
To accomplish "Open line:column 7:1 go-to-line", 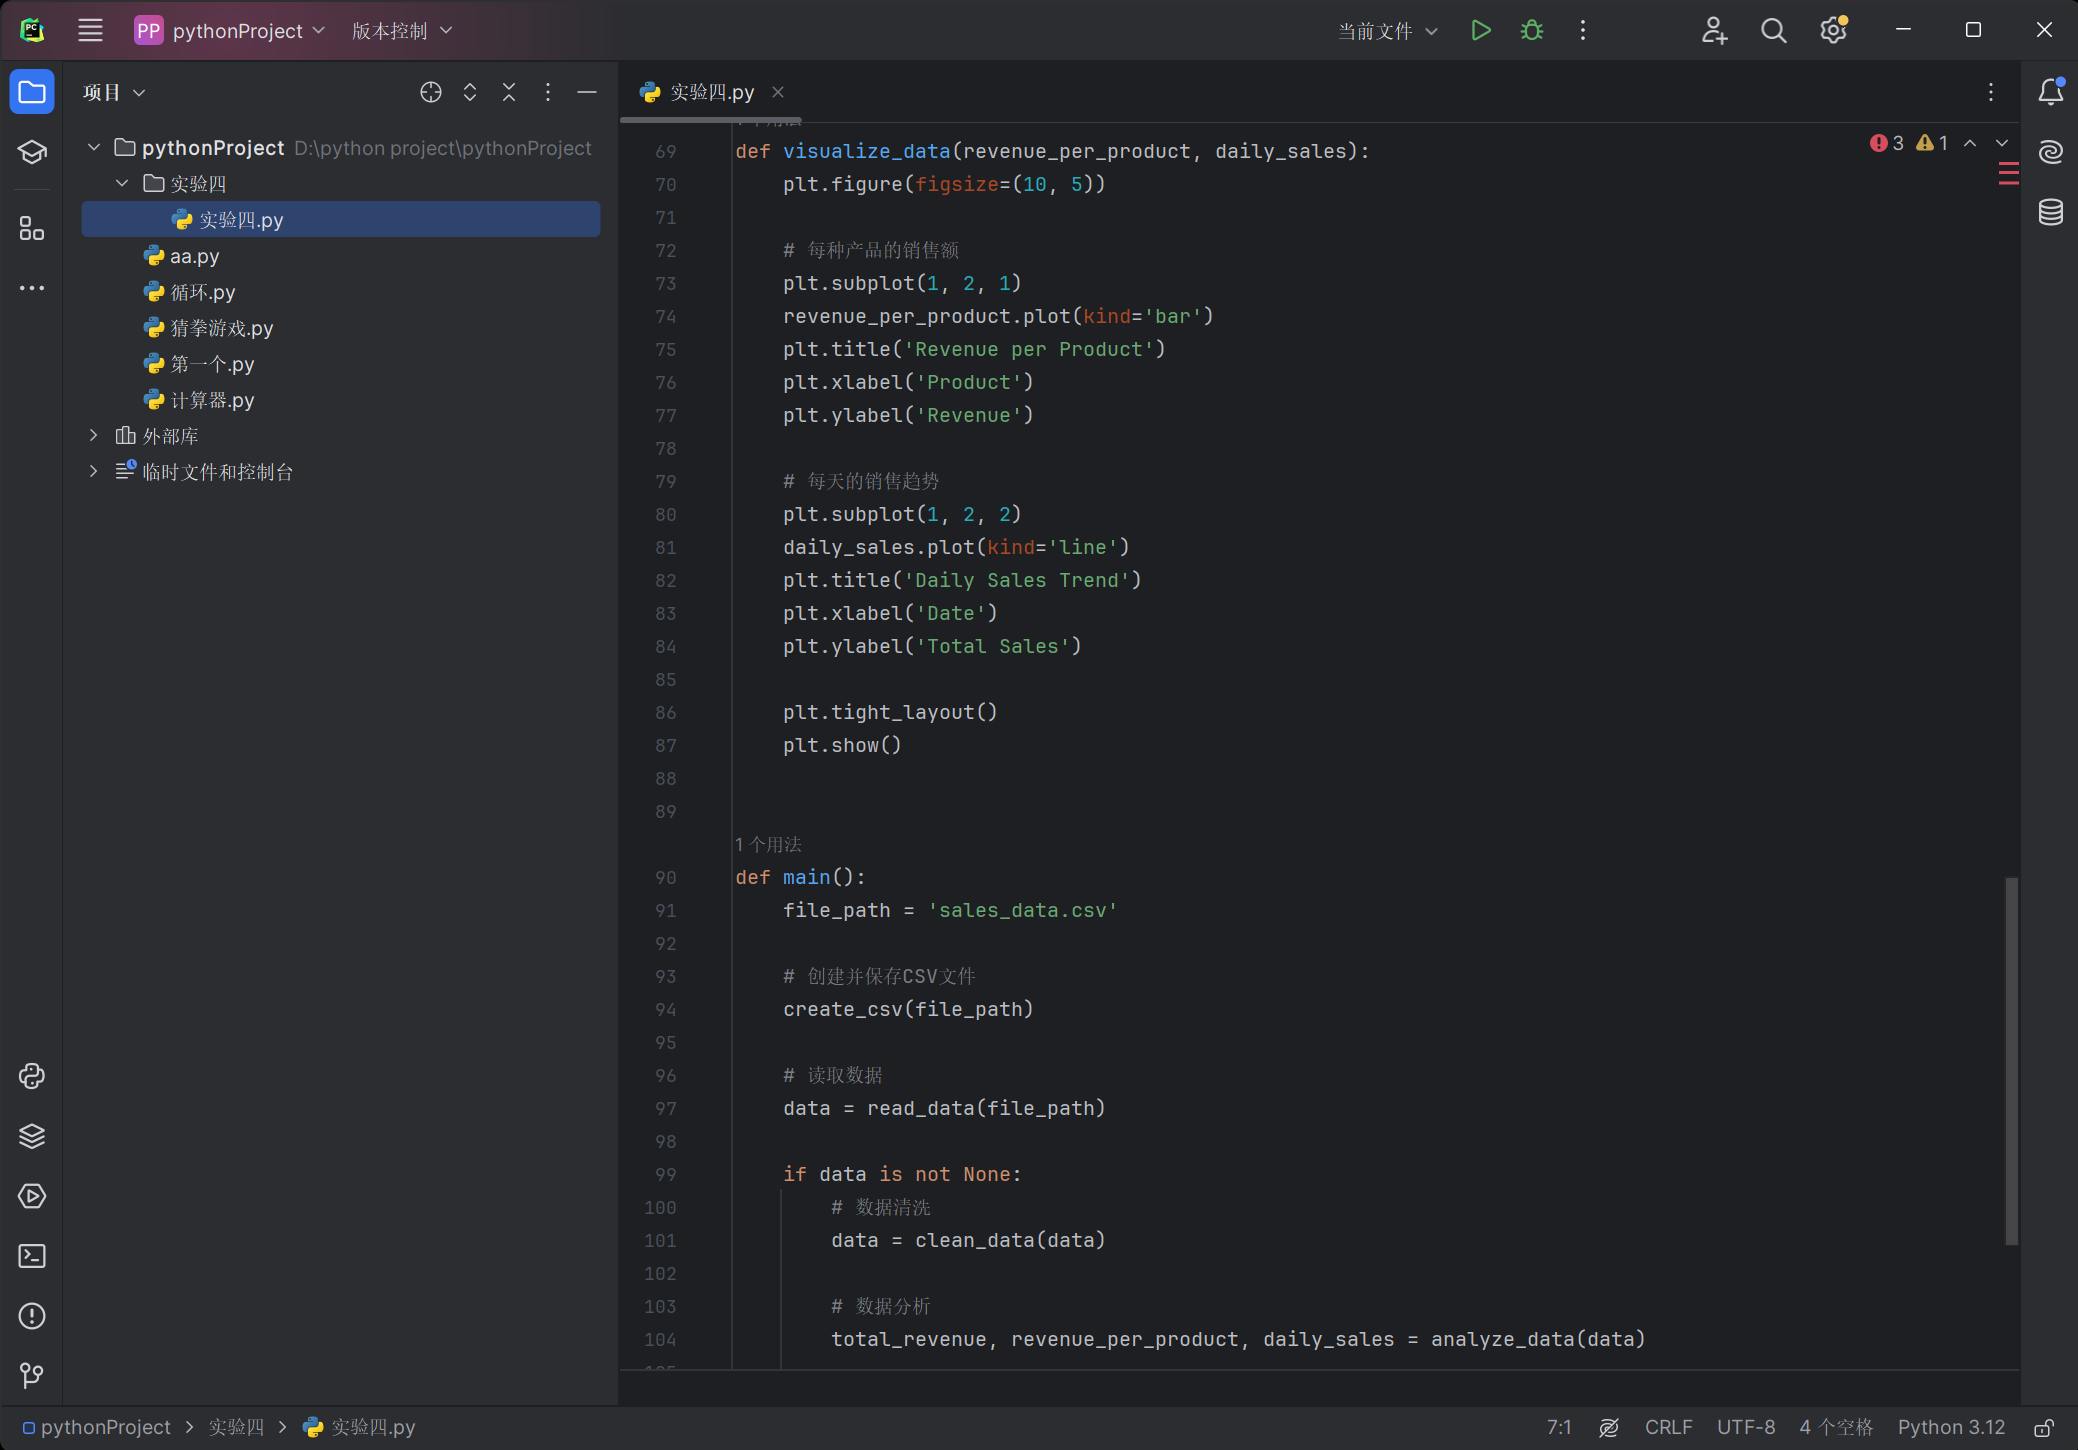I will pyautogui.click(x=1559, y=1428).
